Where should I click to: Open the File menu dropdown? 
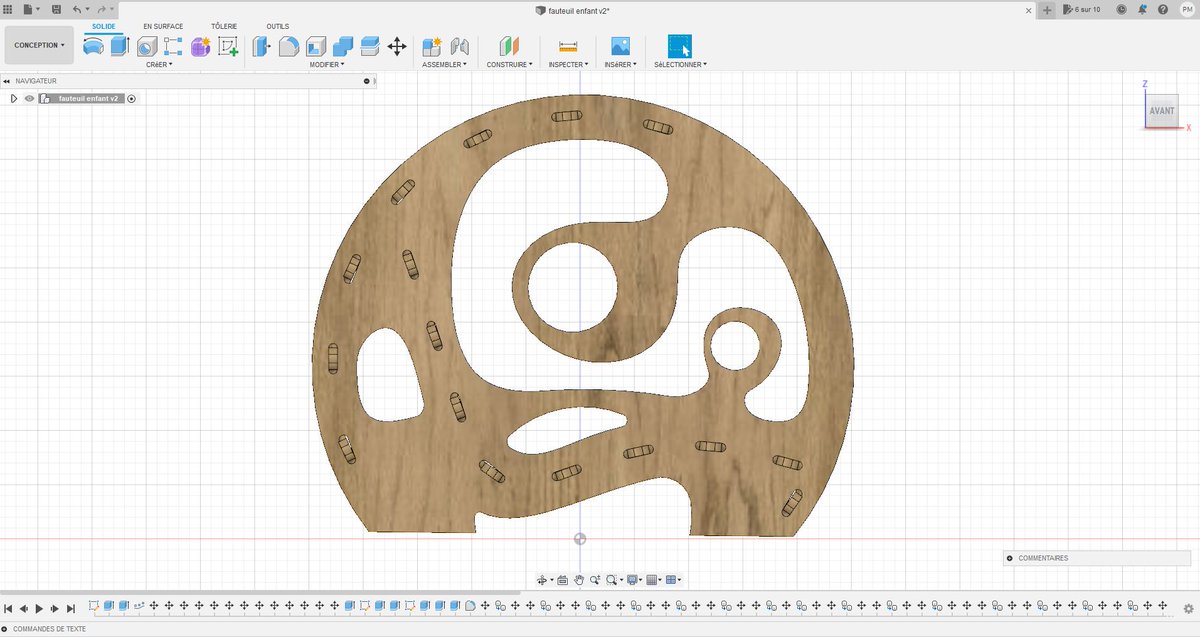pos(31,9)
